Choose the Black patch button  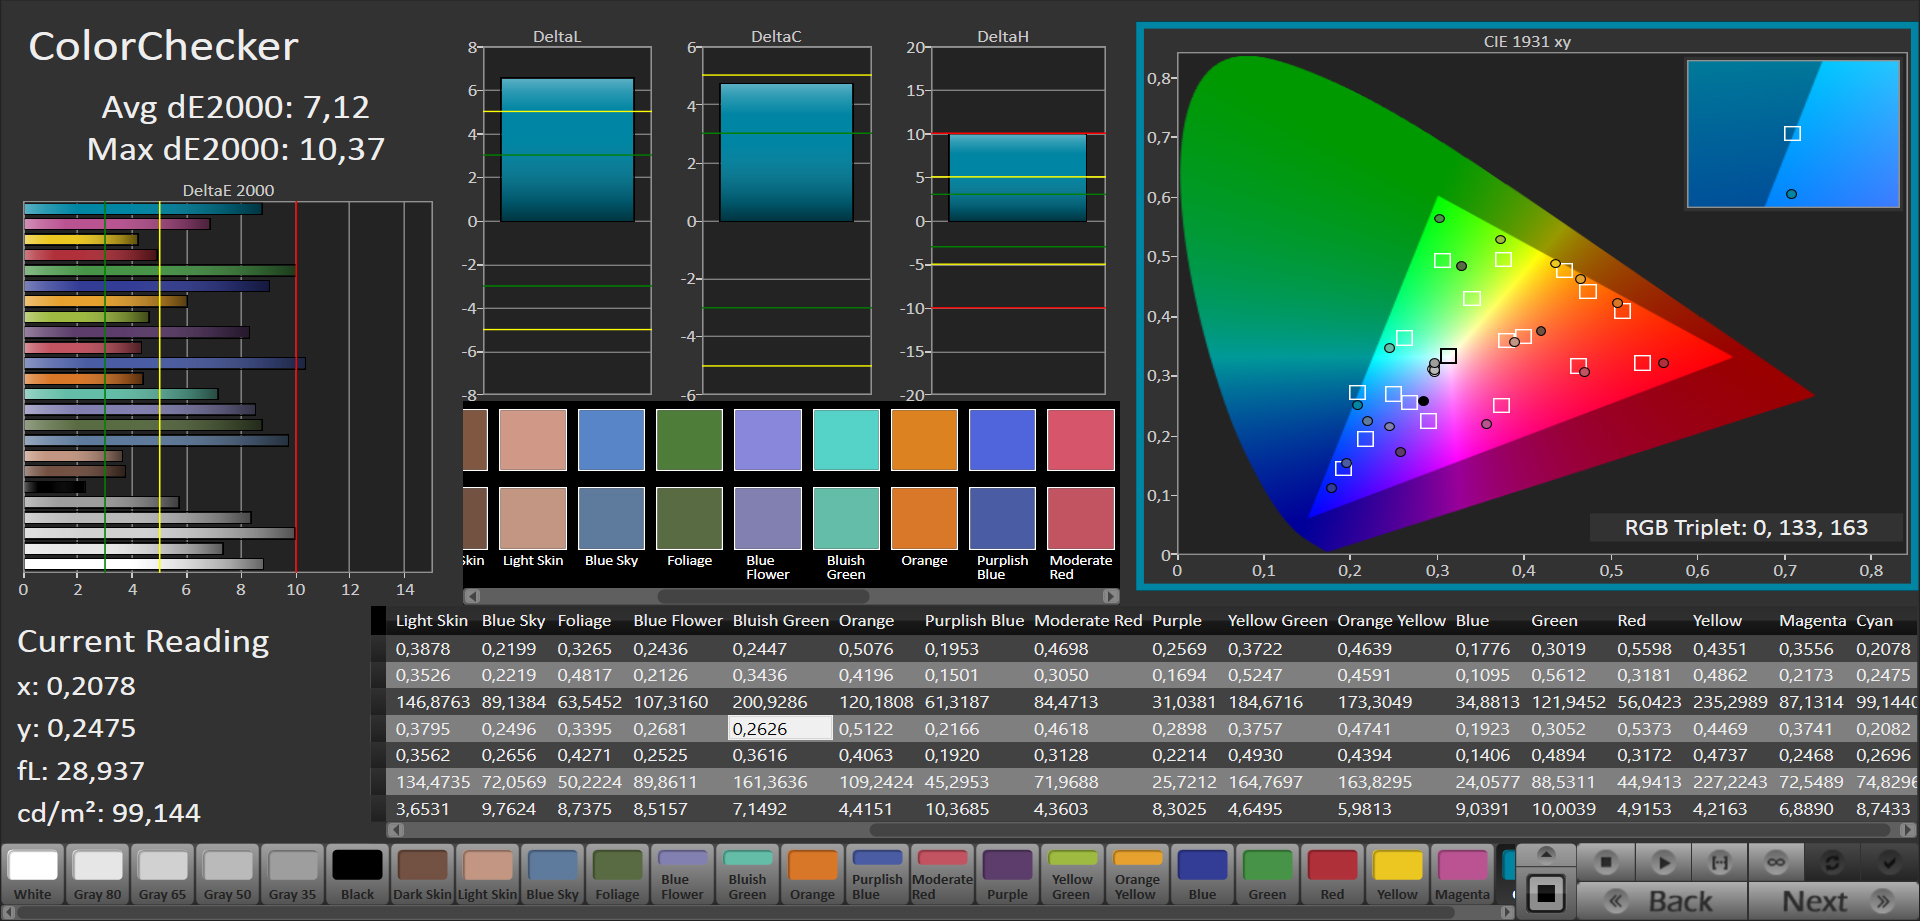click(357, 874)
